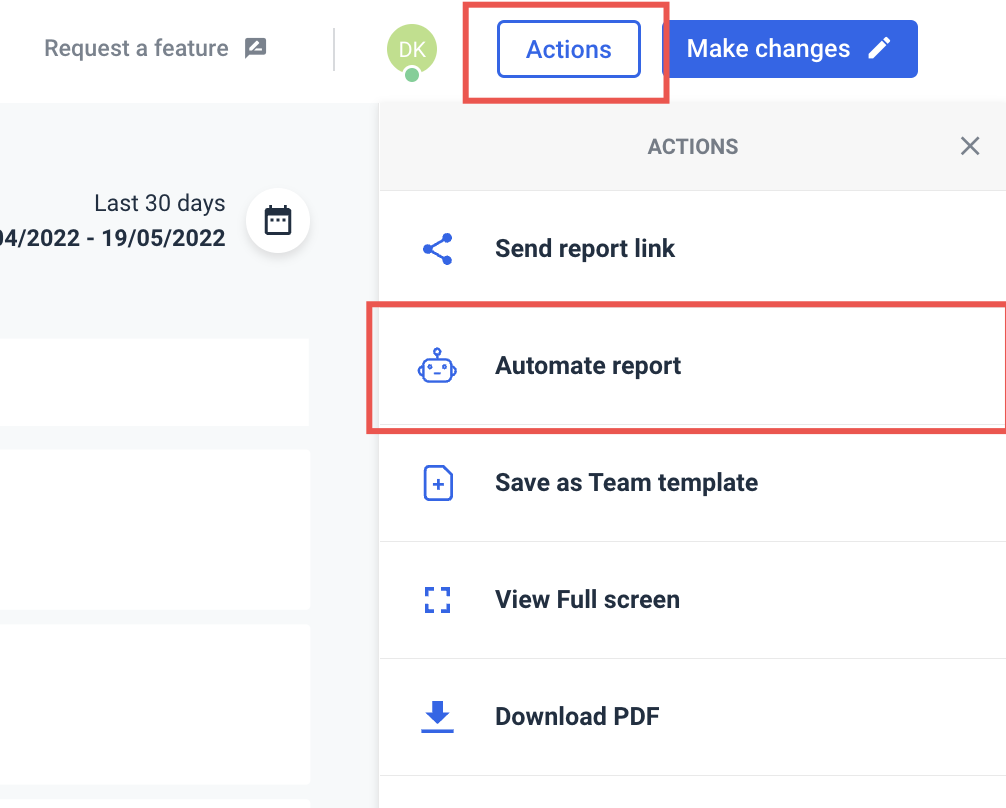This screenshot has width=1006, height=808.
Task: Choose Automate report from the Actions panel
Action: pyautogui.click(x=588, y=365)
